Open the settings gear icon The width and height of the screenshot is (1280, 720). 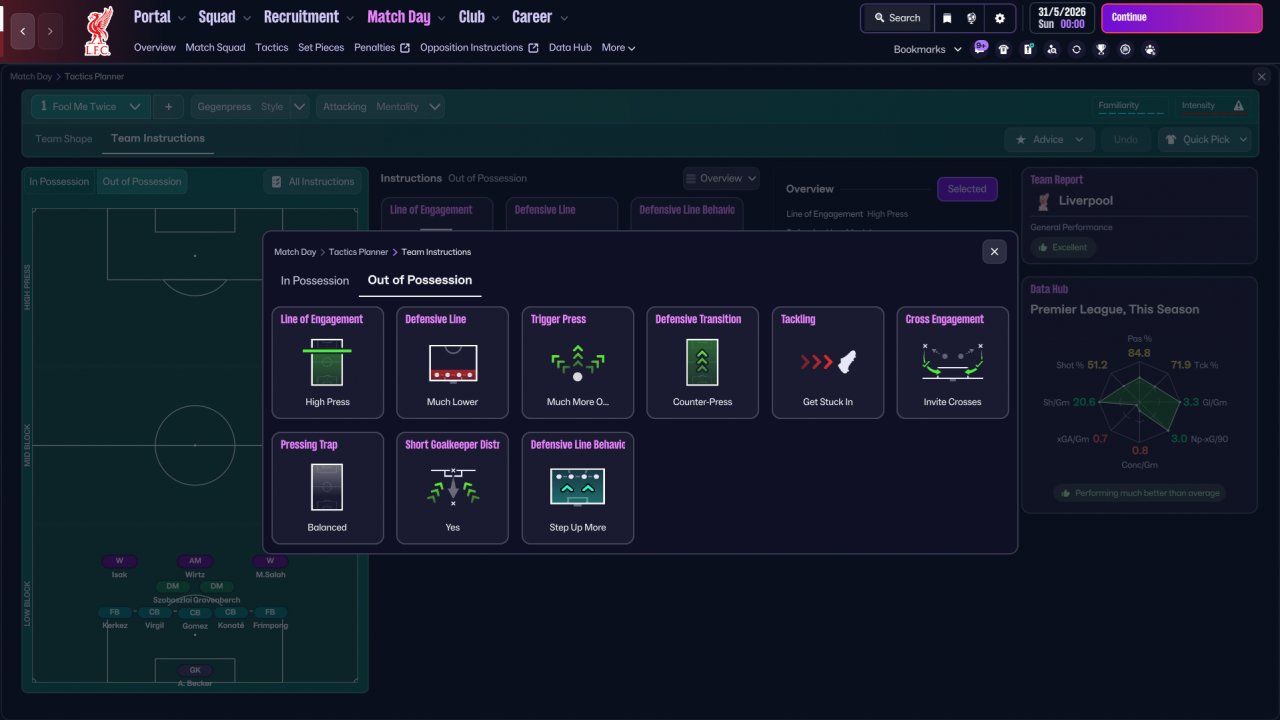click(1000, 18)
